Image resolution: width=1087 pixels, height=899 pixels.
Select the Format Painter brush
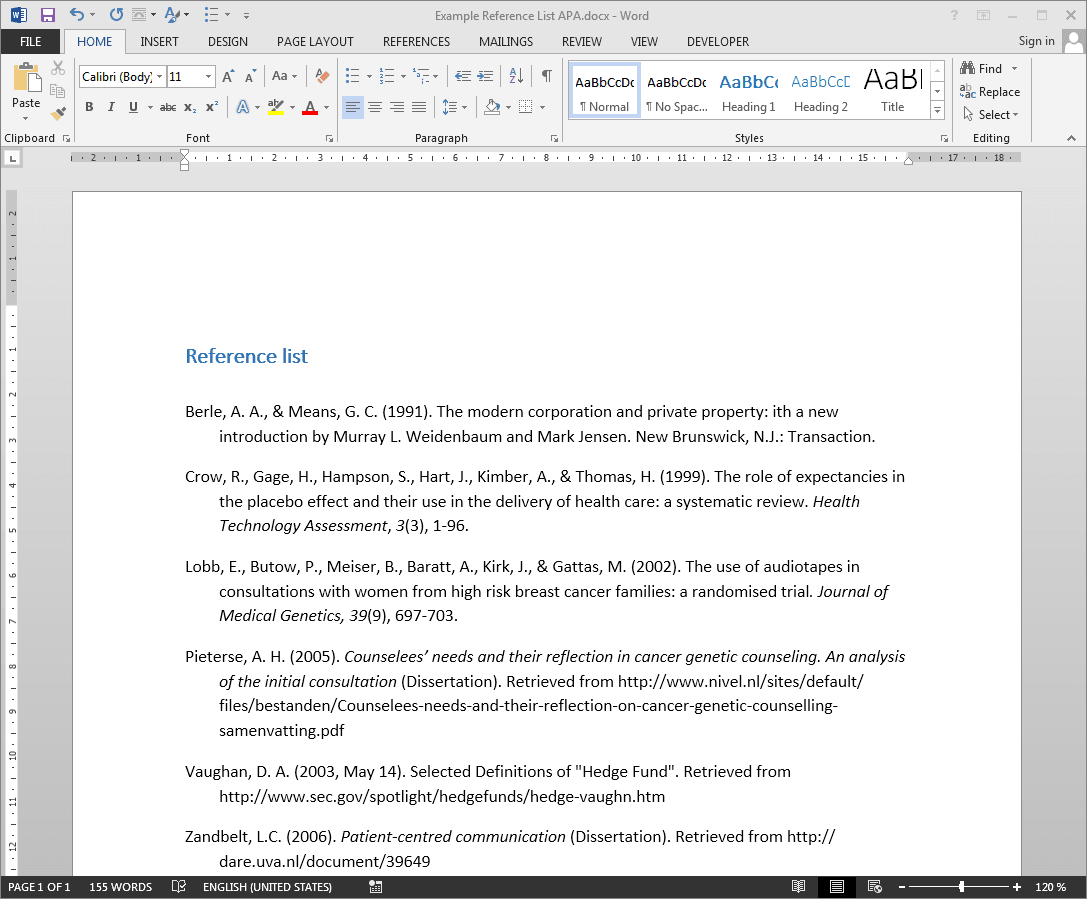(x=58, y=113)
